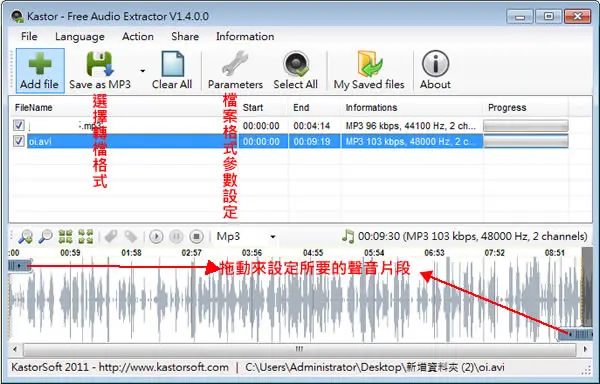Click the horizontal scrollbar right arrow
Viewport: 600px width, 384px height.
click(585, 349)
